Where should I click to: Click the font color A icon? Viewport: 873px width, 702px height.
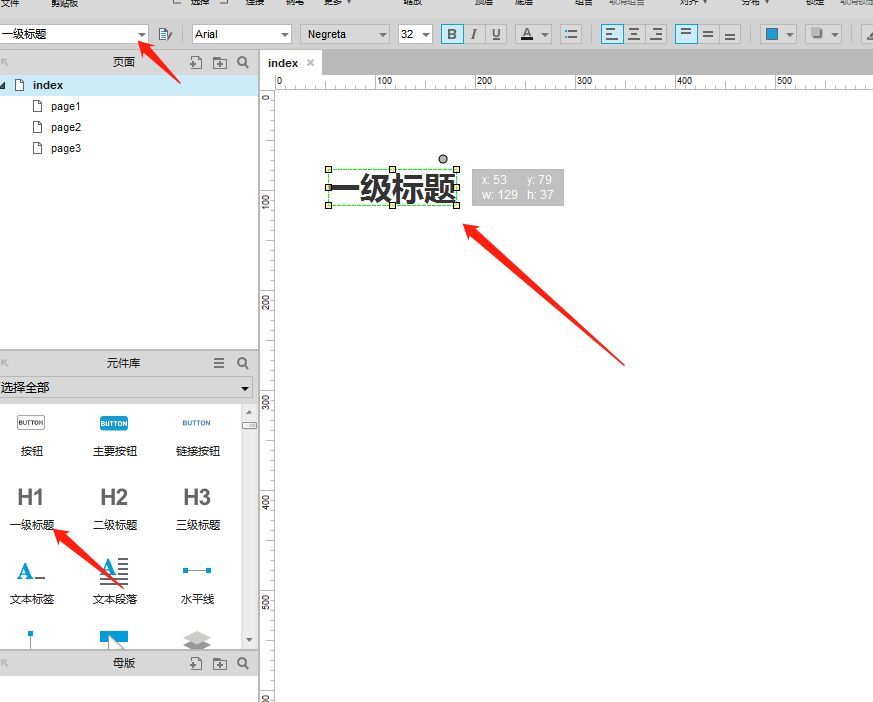[x=527, y=35]
